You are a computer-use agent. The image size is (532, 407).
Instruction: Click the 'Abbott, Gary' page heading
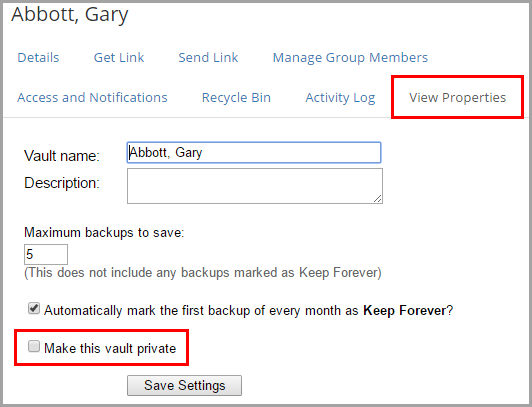[70, 15]
